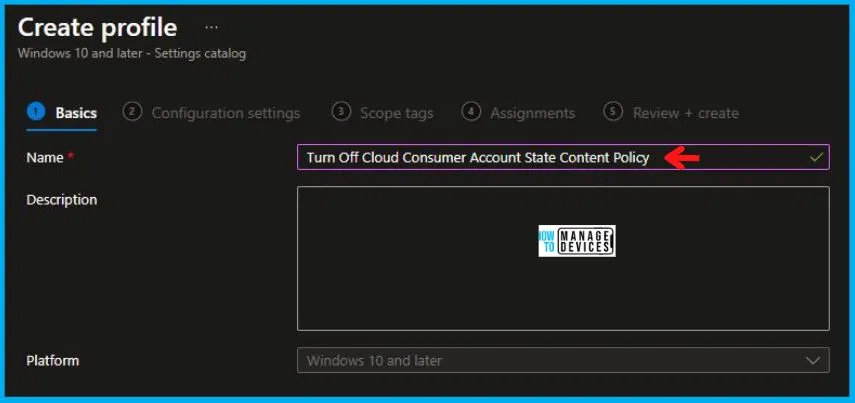855x403 pixels.
Task: Click the 'Create profile' heading text
Action: tap(98, 28)
